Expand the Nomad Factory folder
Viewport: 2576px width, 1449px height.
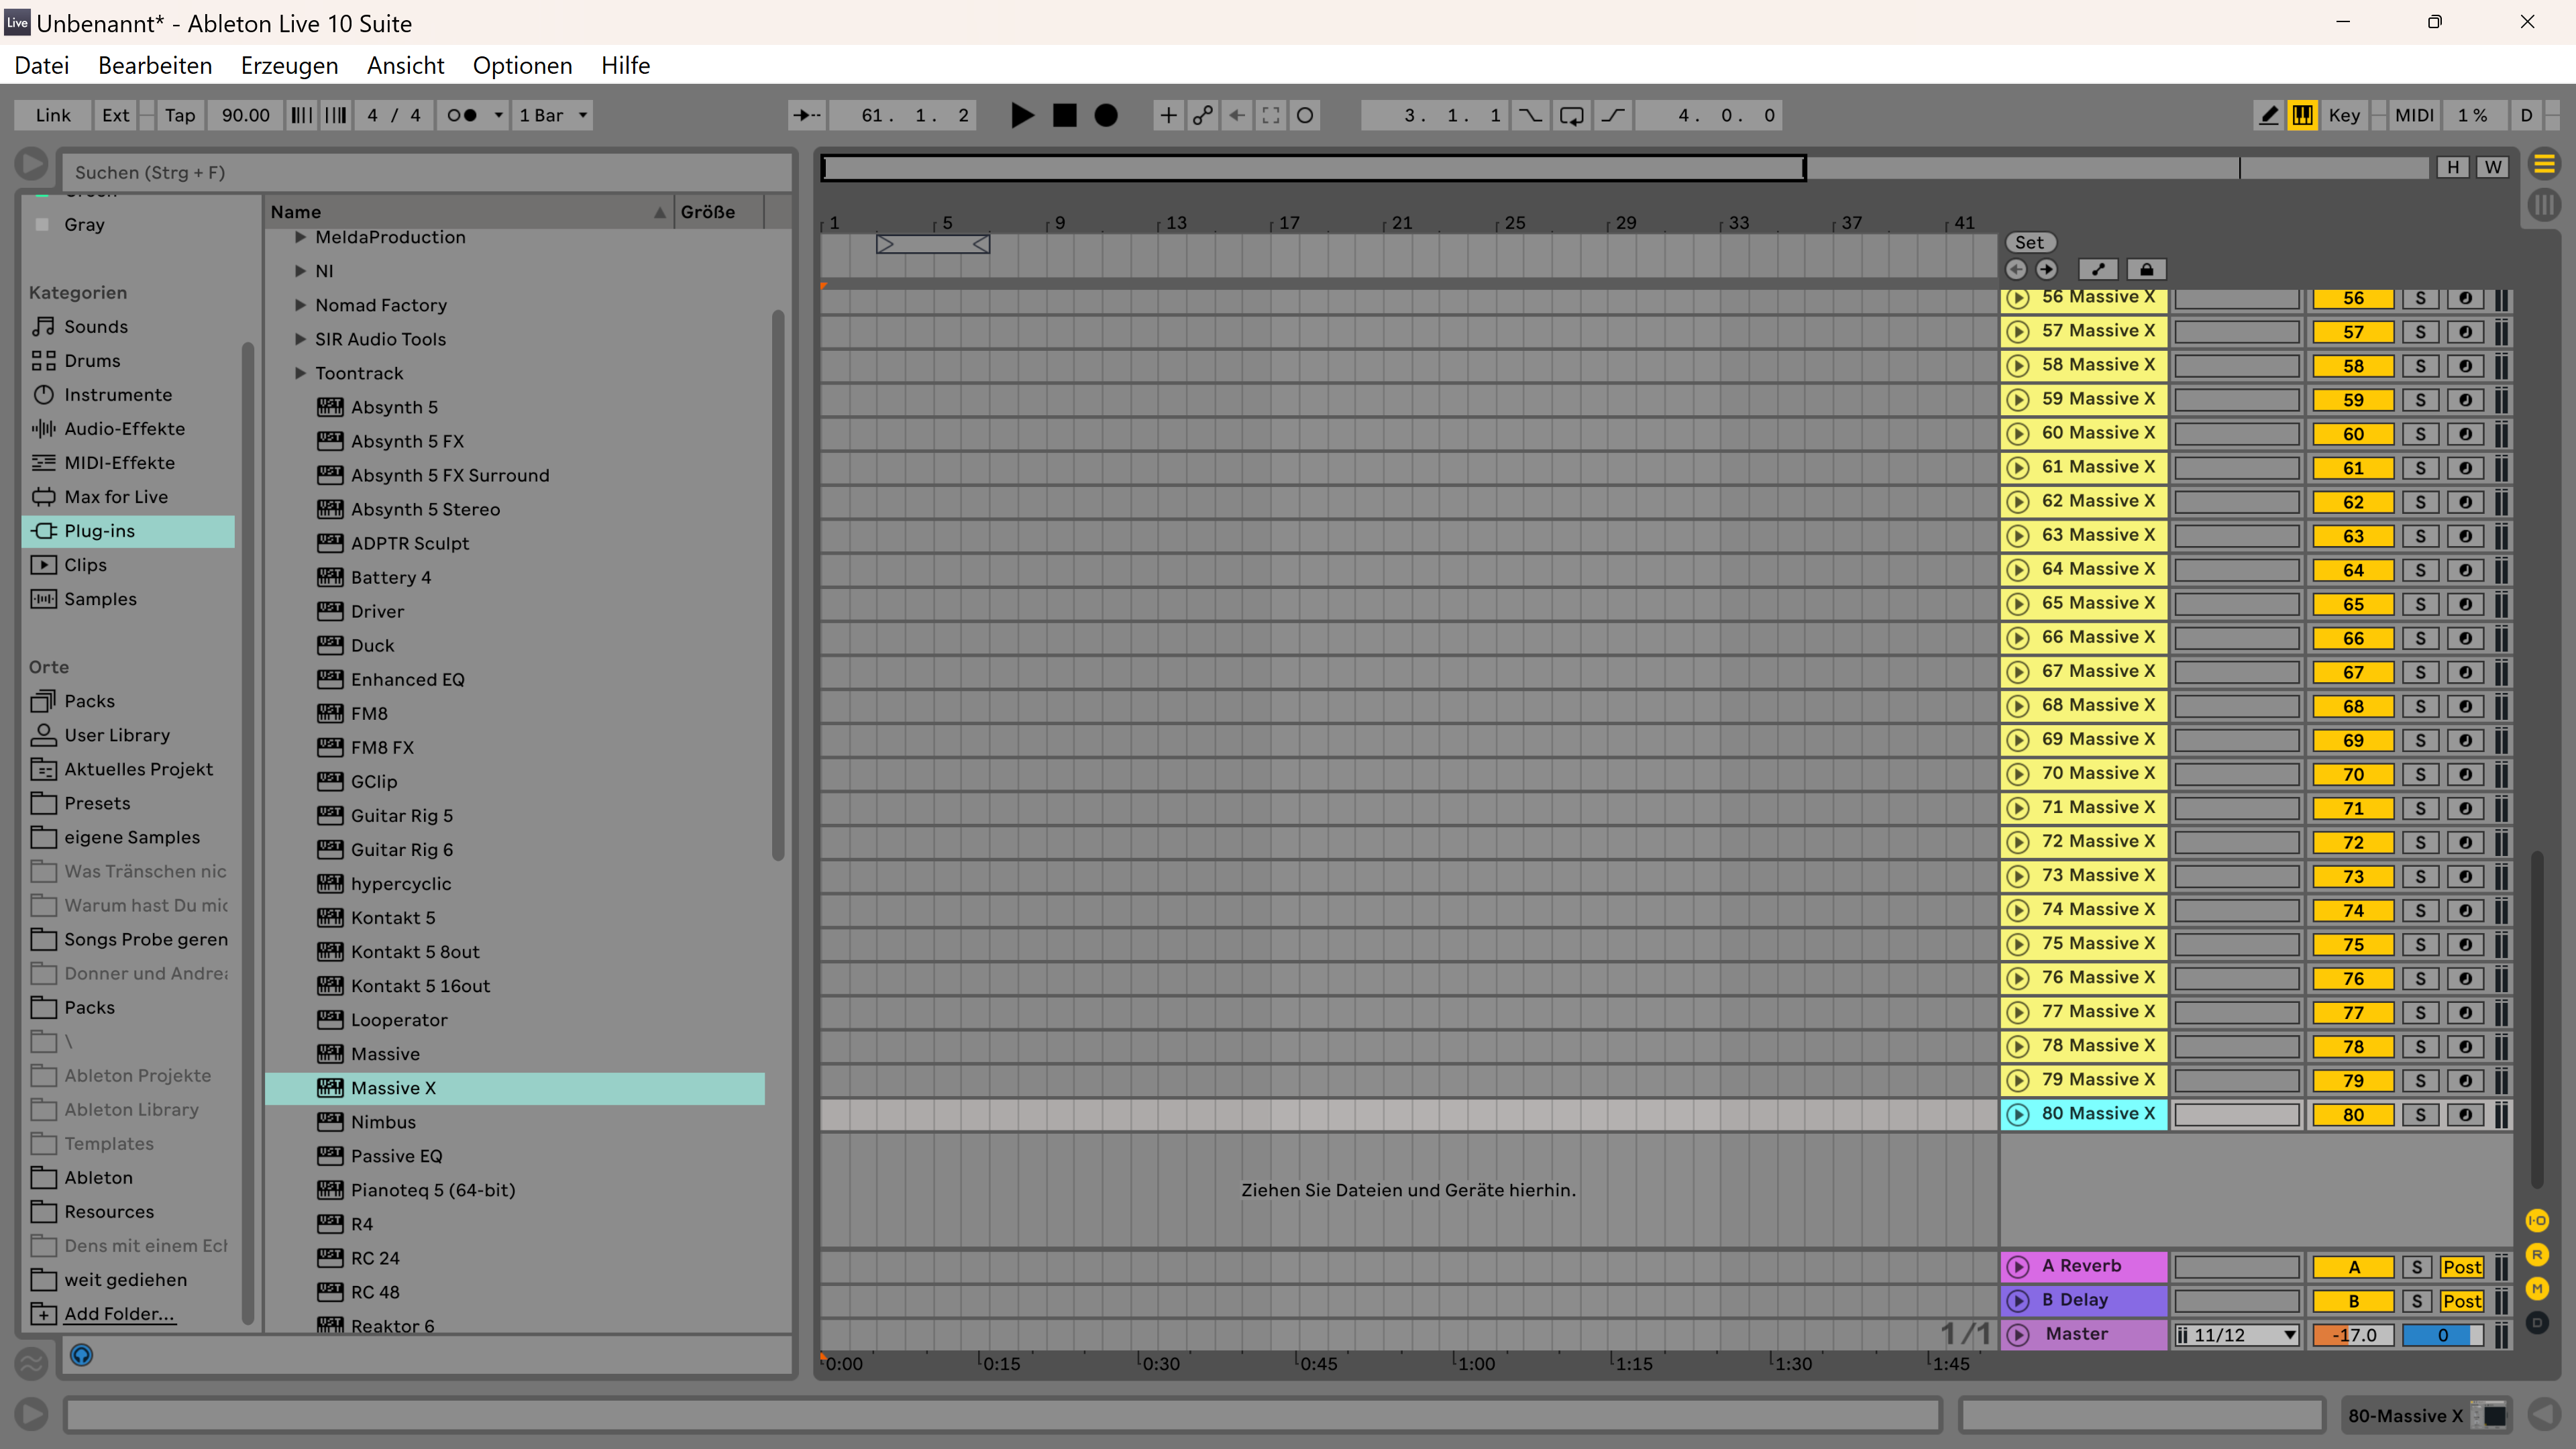pyautogui.click(x=300, y=305)
